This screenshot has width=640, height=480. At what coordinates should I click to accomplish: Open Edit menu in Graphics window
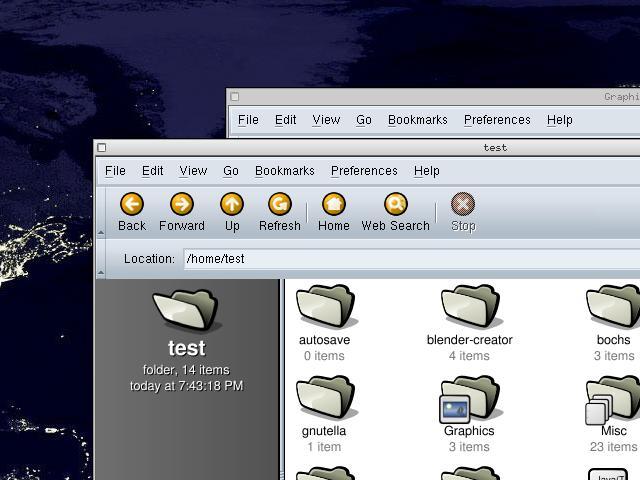point(286,120)
